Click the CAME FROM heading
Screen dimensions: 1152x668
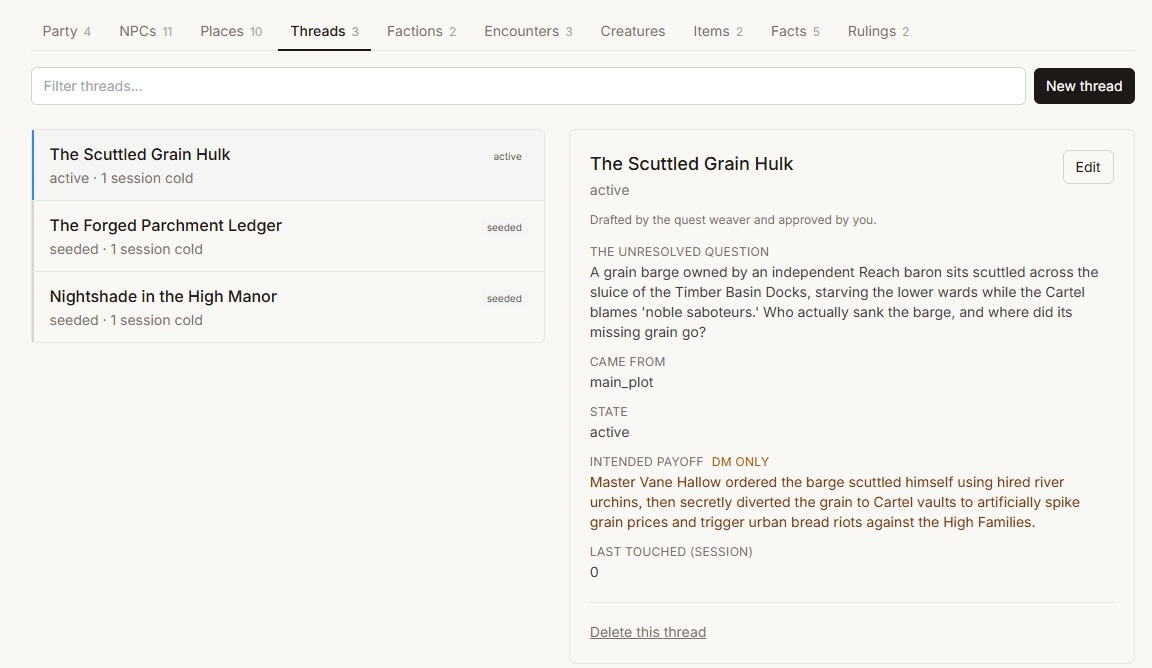click(627, 362)
